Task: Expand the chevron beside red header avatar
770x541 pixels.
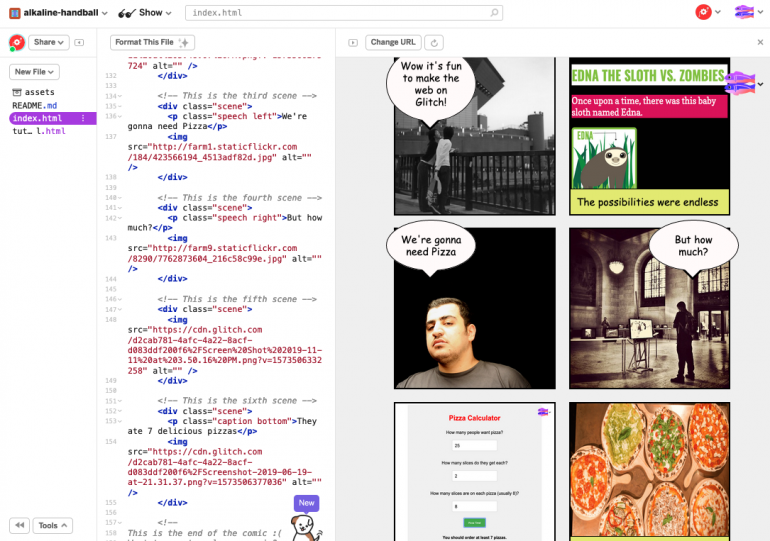Action: pos(718,12)
